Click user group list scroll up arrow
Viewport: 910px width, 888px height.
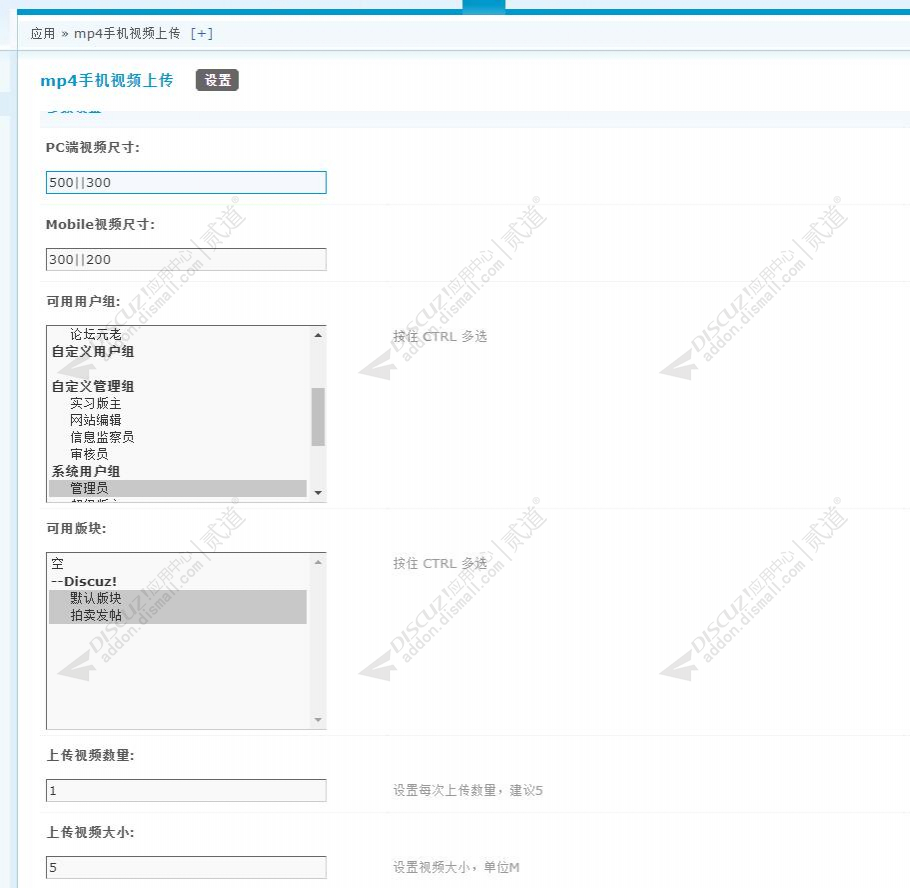tap(318, 335)
